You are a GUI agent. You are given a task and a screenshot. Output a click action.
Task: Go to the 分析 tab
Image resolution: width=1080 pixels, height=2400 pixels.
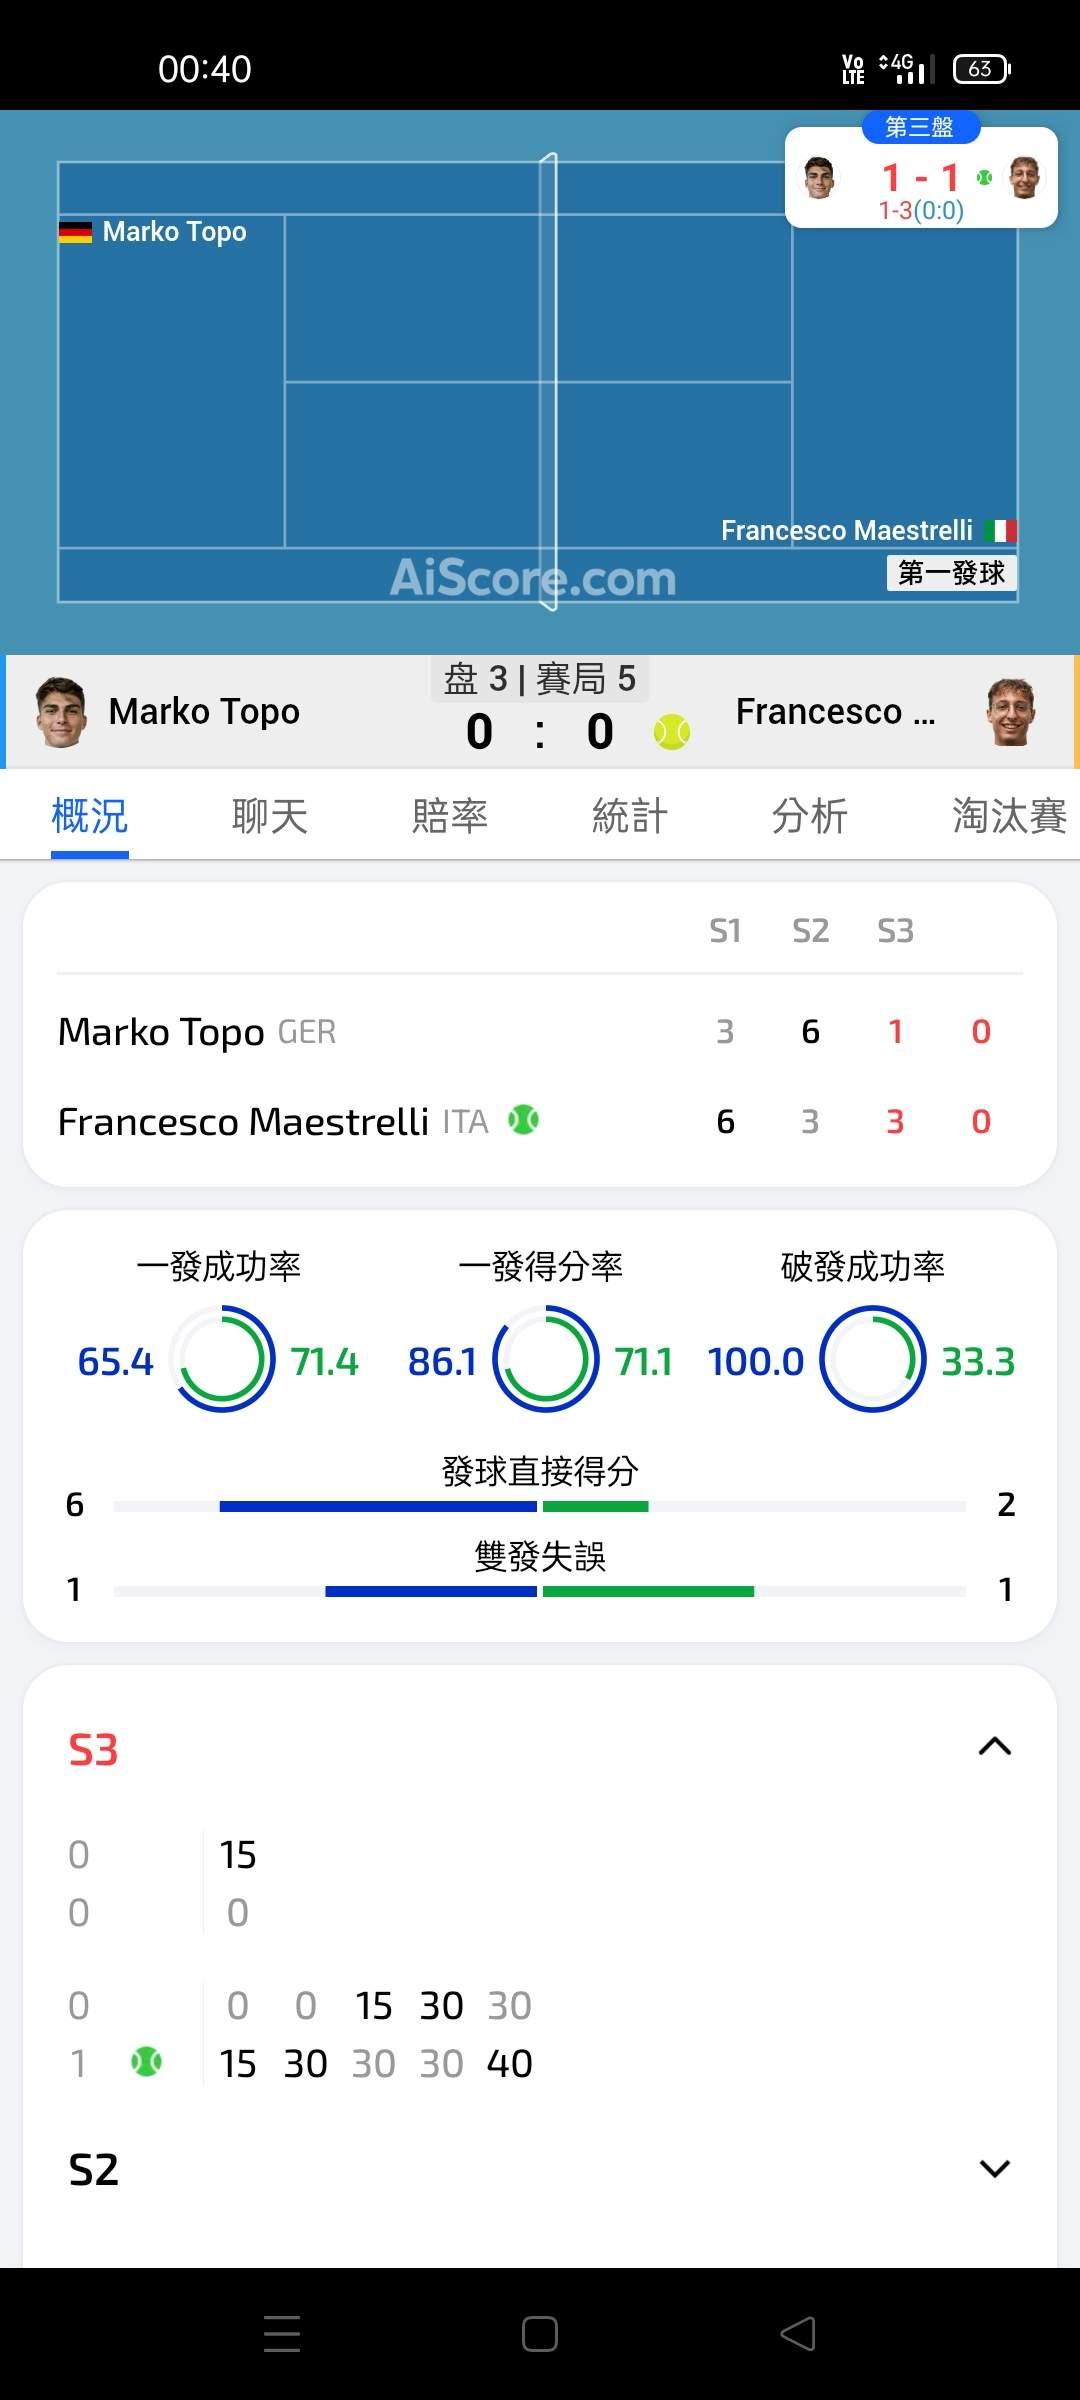(x=809, y=816)
